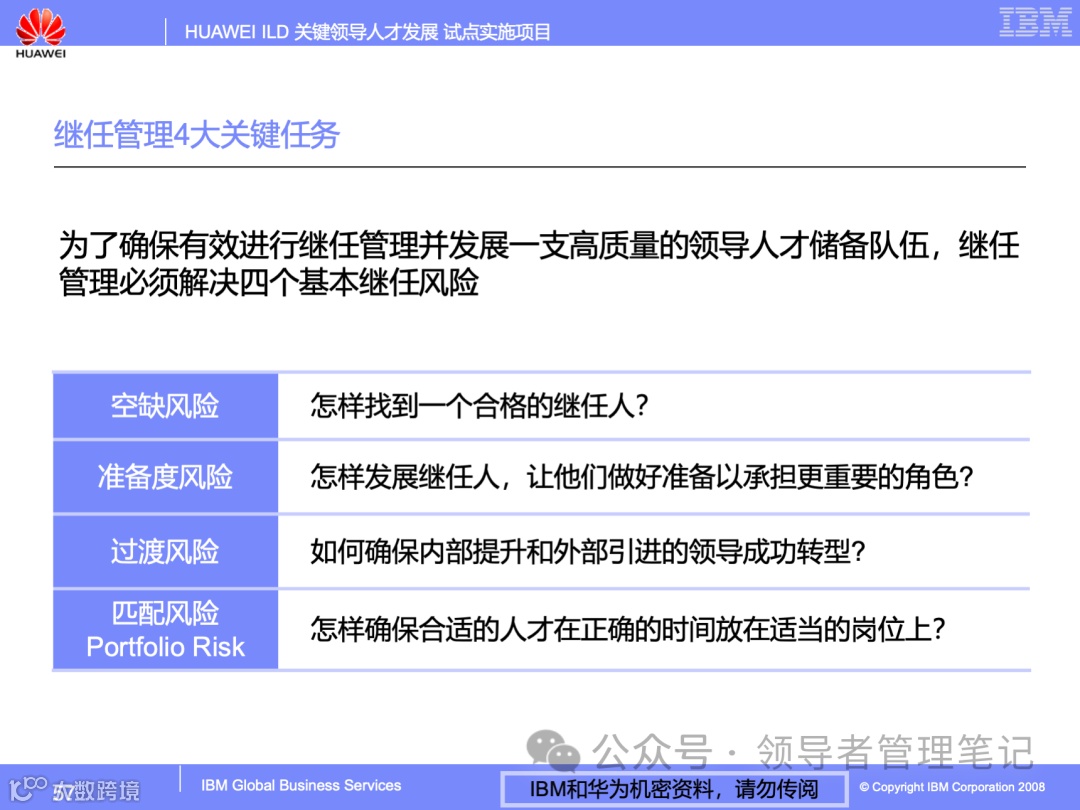Select the 匹配风险 Portfolio Risk cell

coord(165,629)
